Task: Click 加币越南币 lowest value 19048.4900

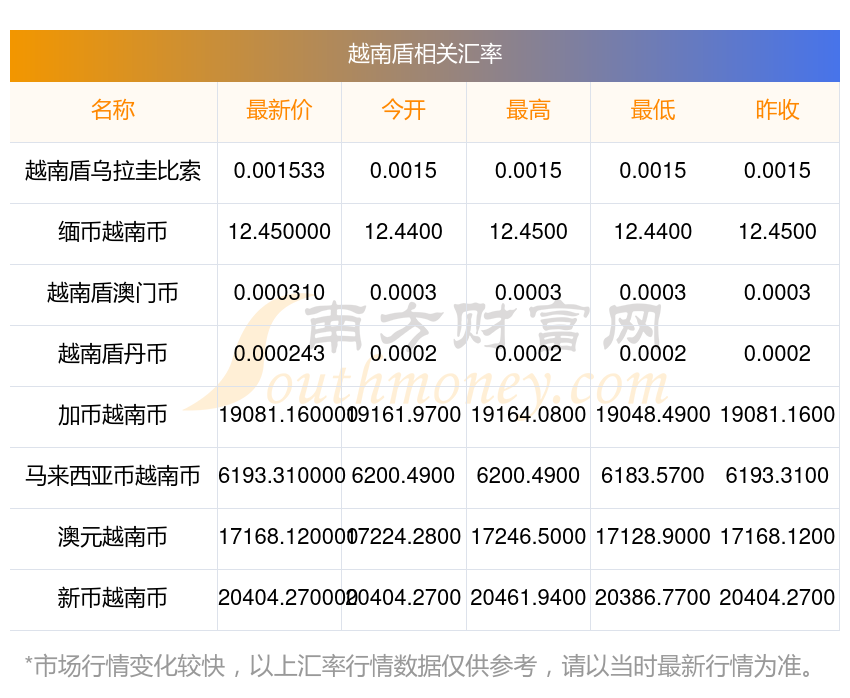Action: [x=653, y=415]
